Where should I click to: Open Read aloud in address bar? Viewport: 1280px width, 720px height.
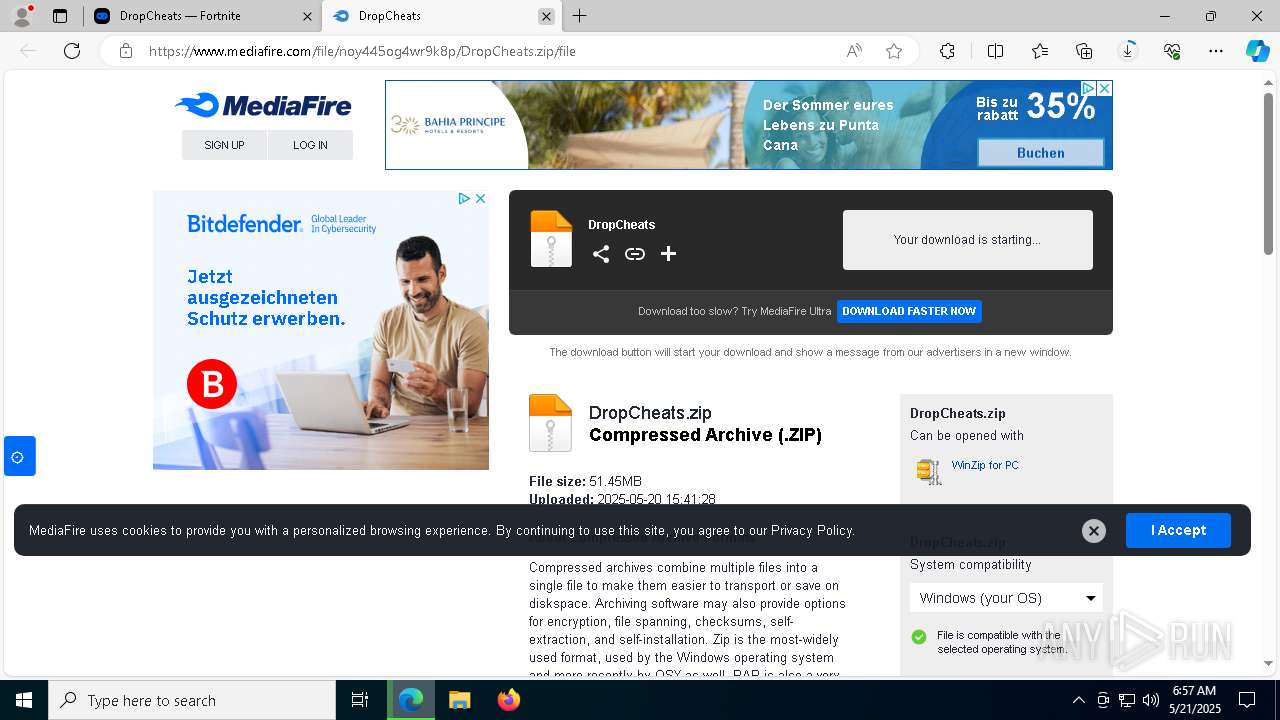click(x=854, y=51)
